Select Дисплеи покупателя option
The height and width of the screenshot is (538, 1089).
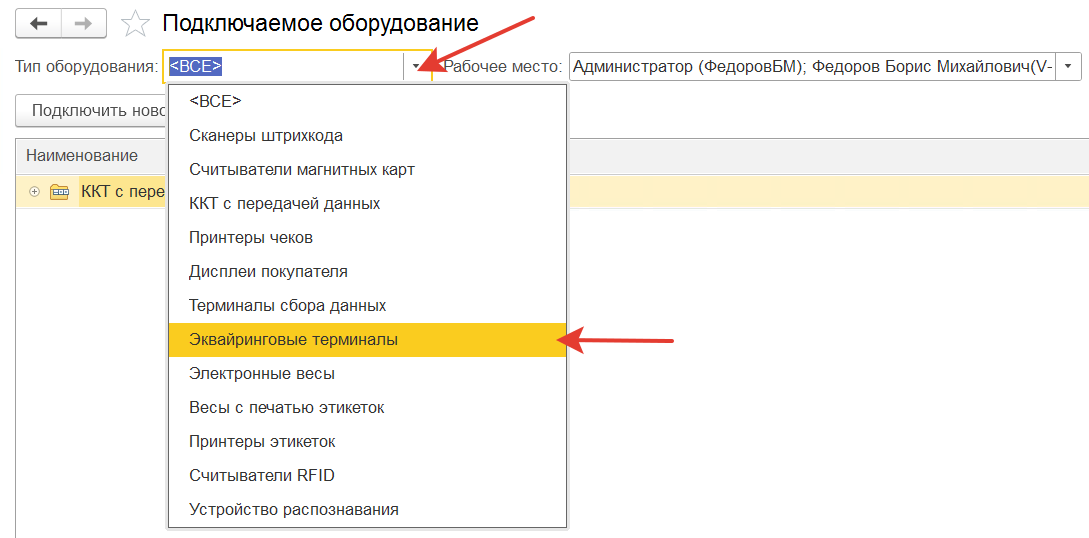click(x=367, y=272)
